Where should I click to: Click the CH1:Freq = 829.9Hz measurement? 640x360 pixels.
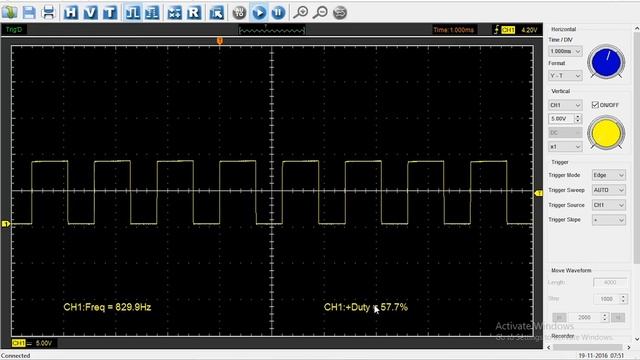[107, 307]
